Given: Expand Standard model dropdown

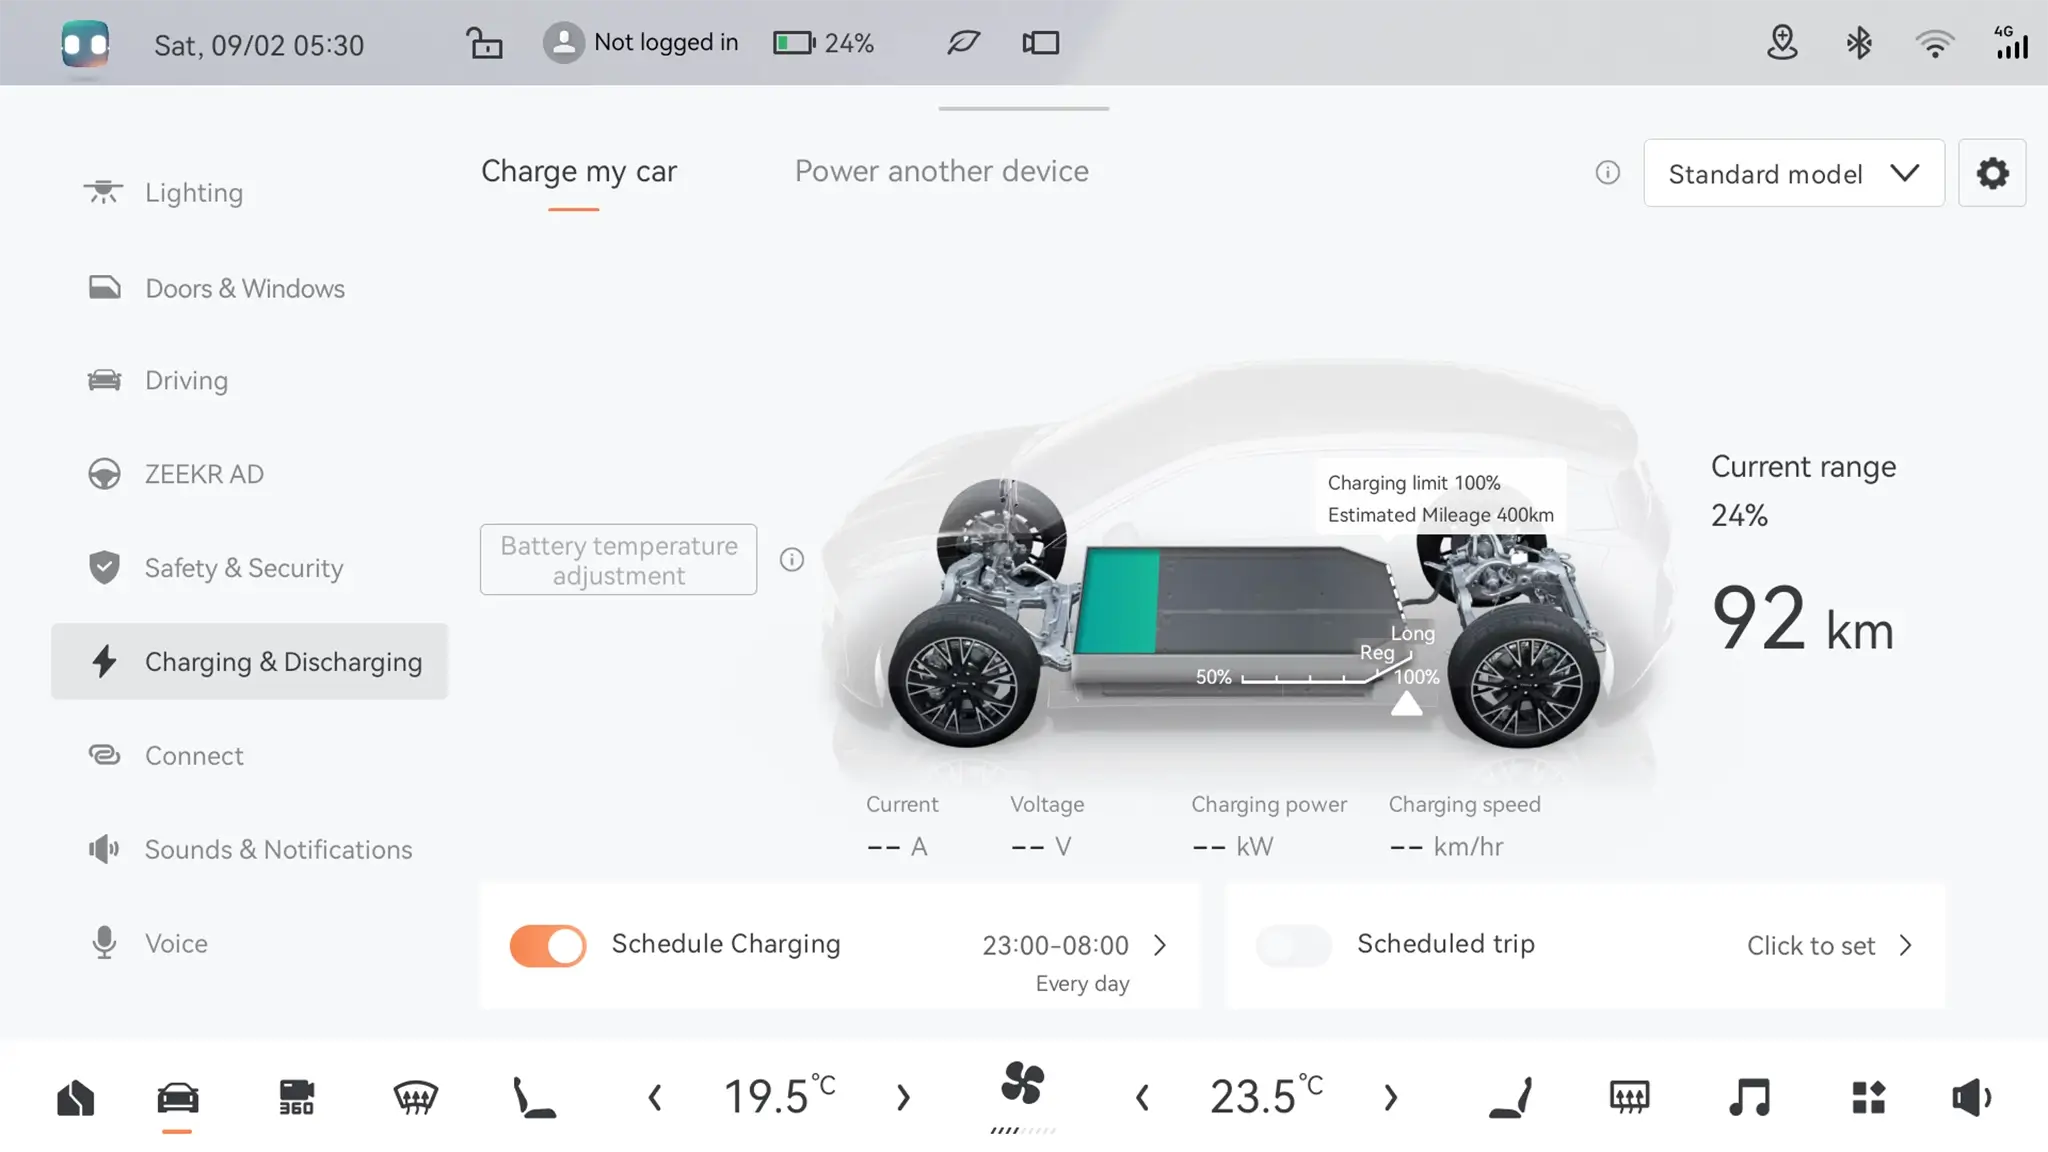Looking at the screenshot, I should (x=1793, y=172).
